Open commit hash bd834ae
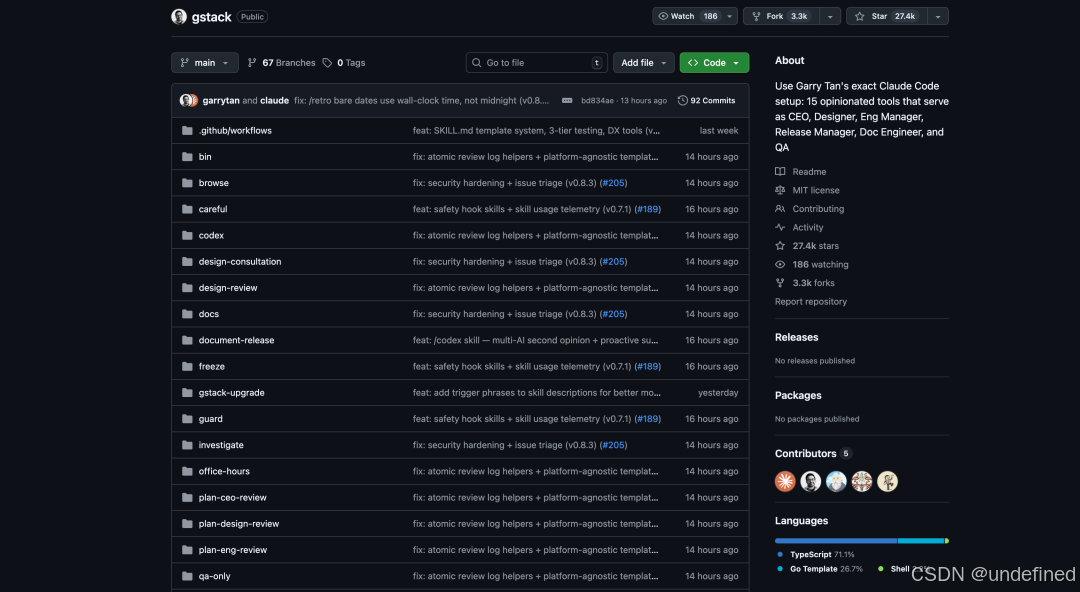Viewport: 1080px width, 592px height. [x=597, y=101]
